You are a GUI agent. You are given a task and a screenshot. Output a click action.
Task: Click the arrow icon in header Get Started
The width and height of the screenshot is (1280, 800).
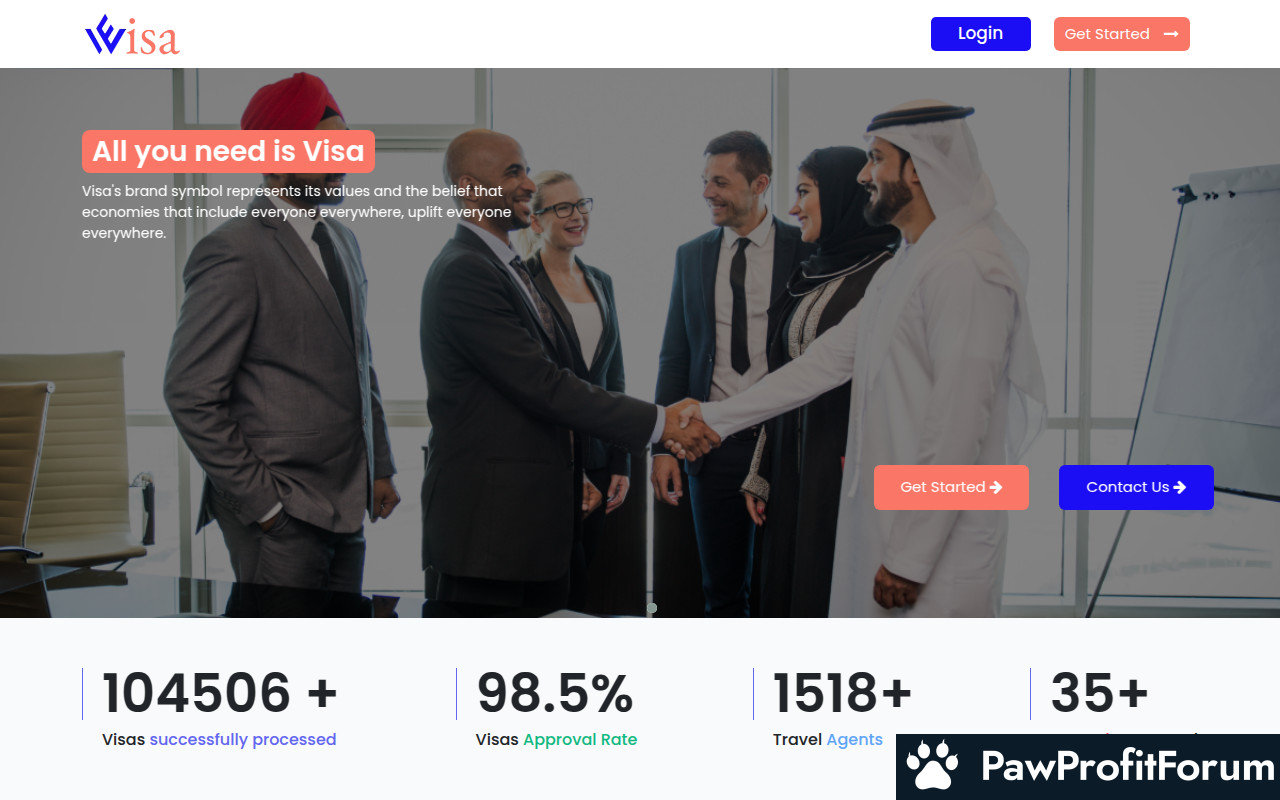[1171, 34]
